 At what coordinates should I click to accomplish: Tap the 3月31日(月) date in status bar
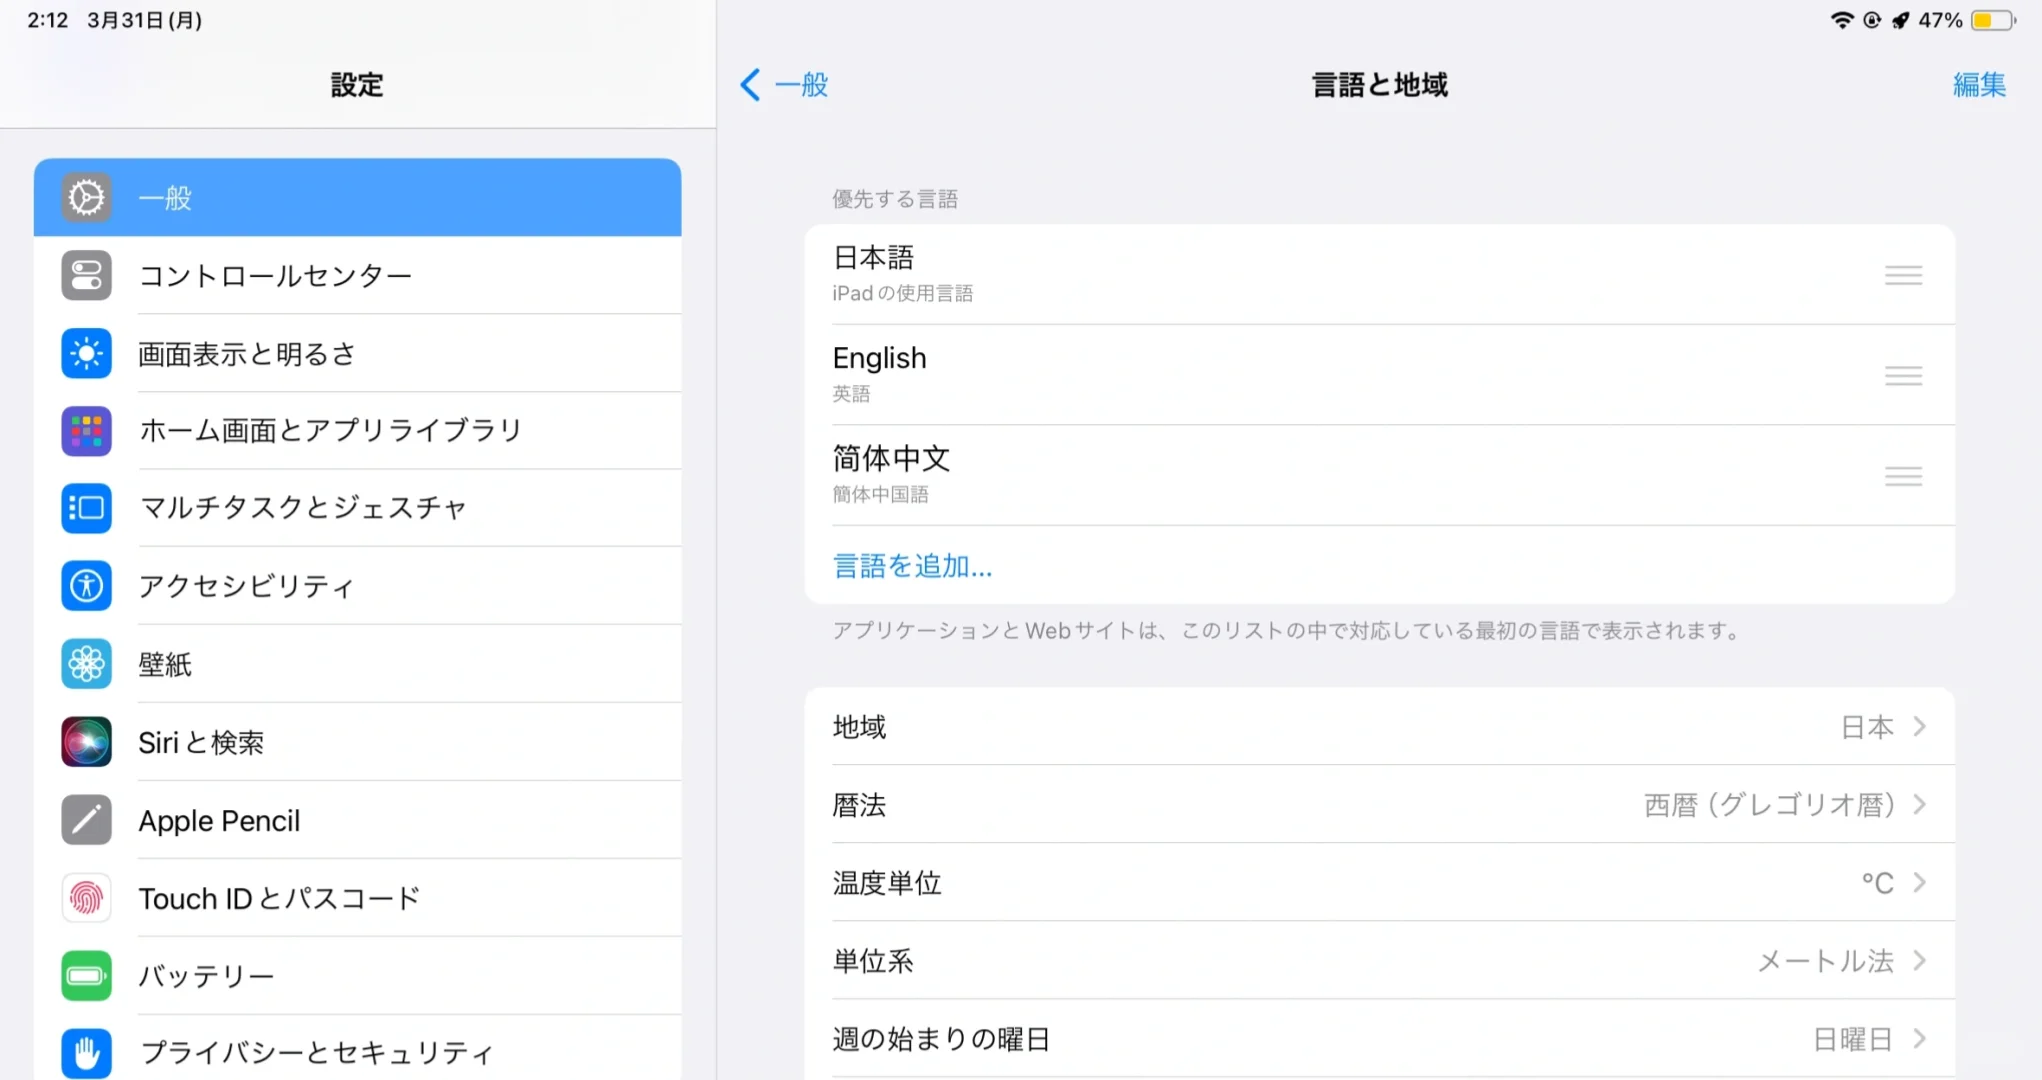point(144,20)
